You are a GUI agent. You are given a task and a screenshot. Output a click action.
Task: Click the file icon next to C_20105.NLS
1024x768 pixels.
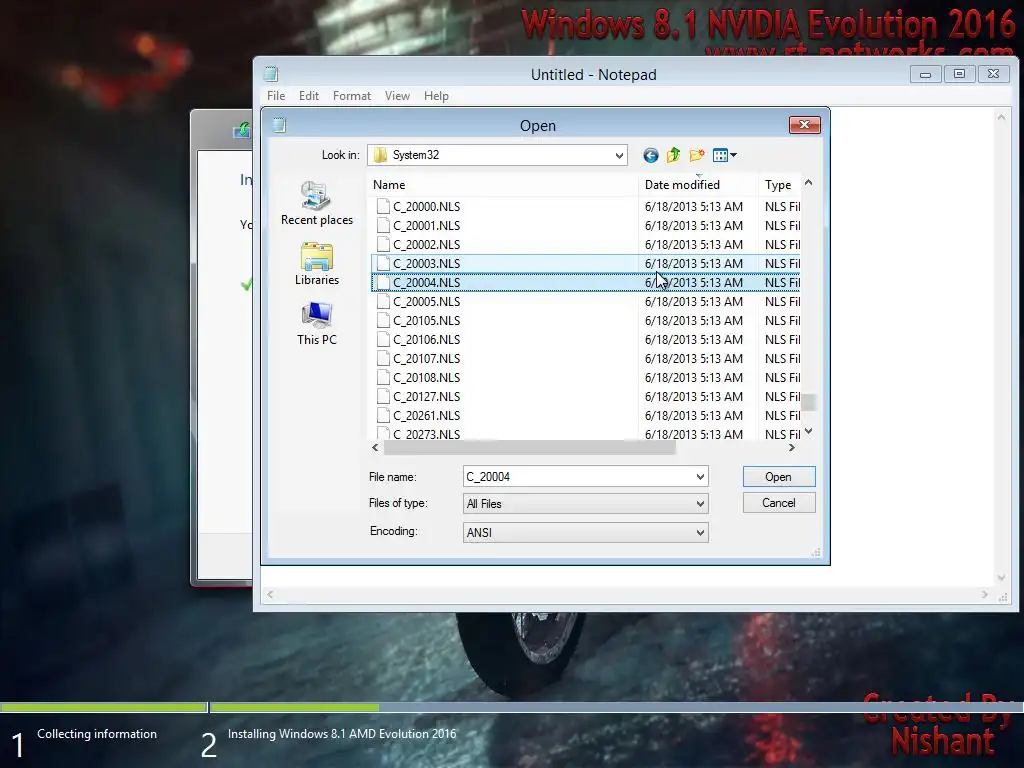pyautogui.click(x=383, y=321)
